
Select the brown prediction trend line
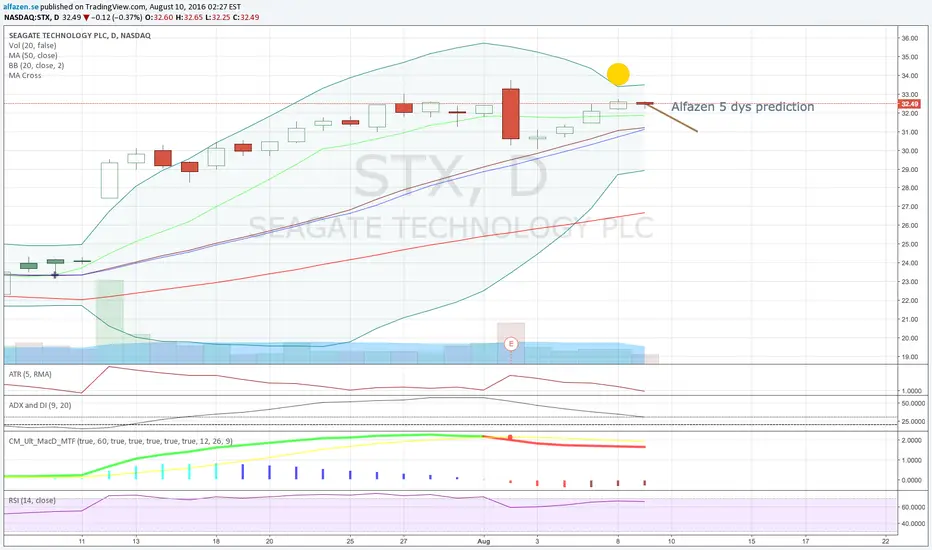673,118
